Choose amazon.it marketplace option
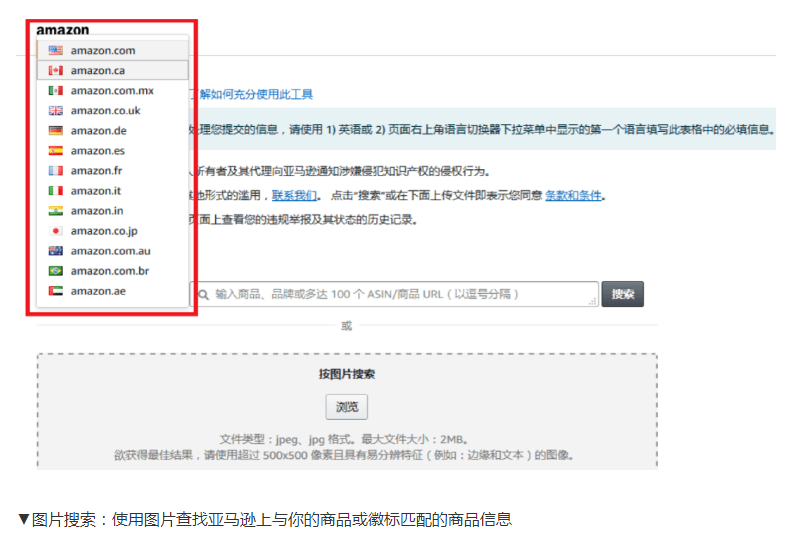799x548 pixels. 95,191
